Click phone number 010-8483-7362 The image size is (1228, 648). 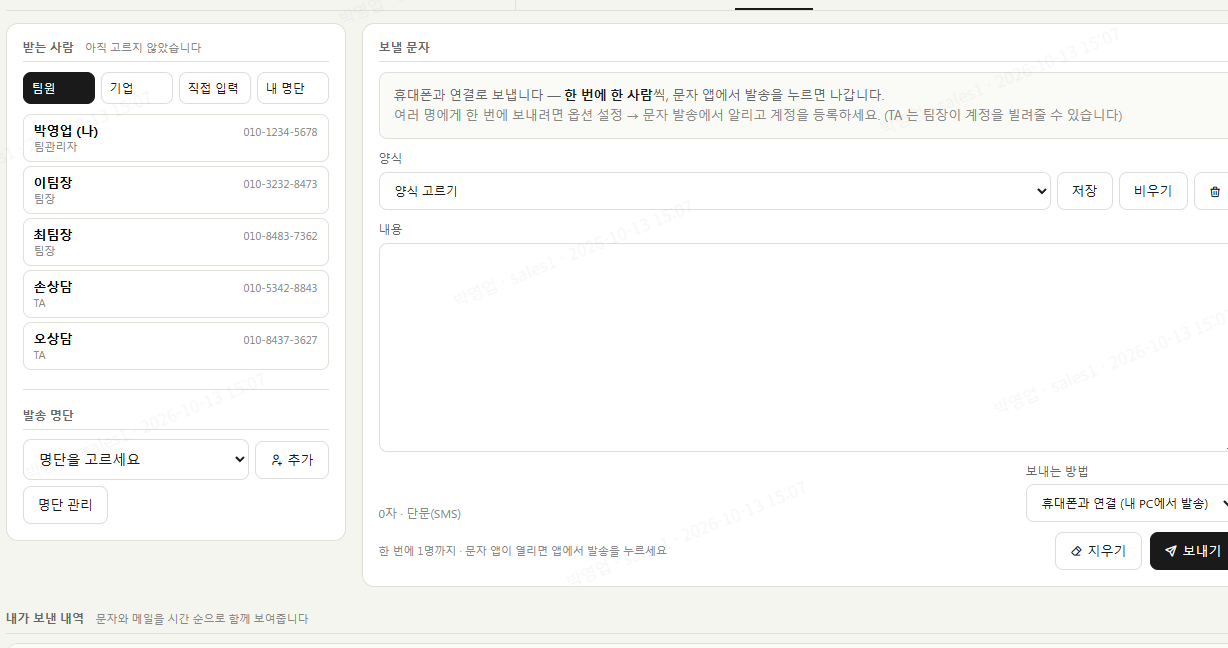click(280, 236)
